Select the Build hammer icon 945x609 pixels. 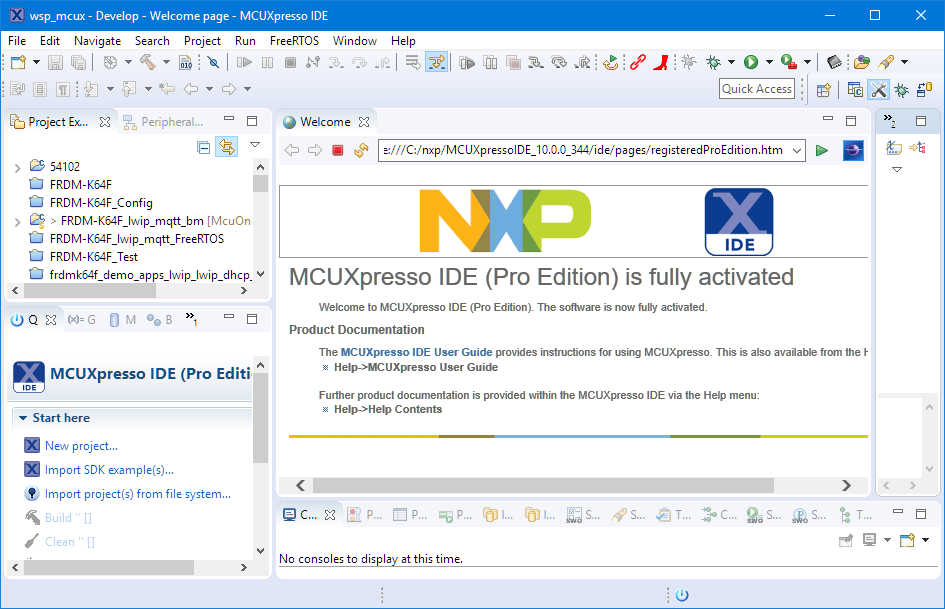point(147,62)
